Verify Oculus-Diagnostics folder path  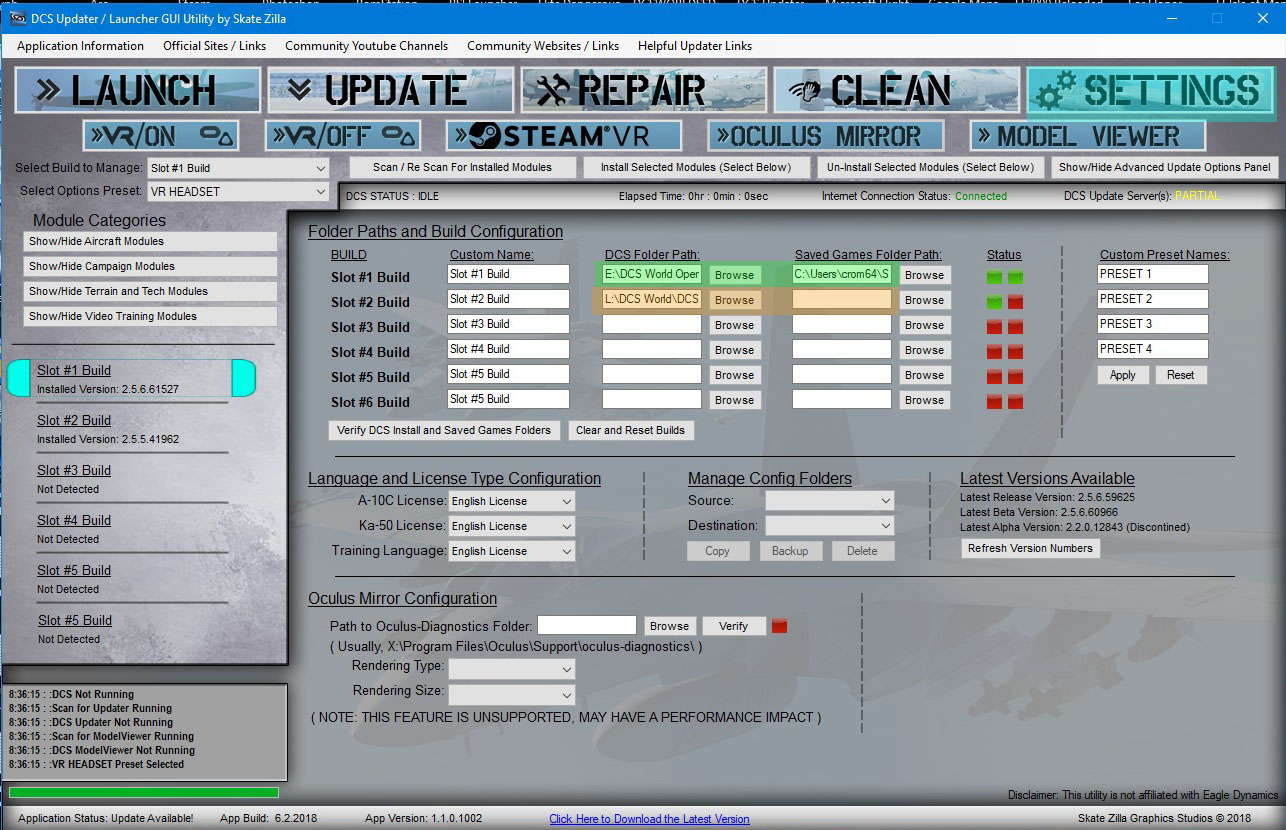(x=733, y=626)
